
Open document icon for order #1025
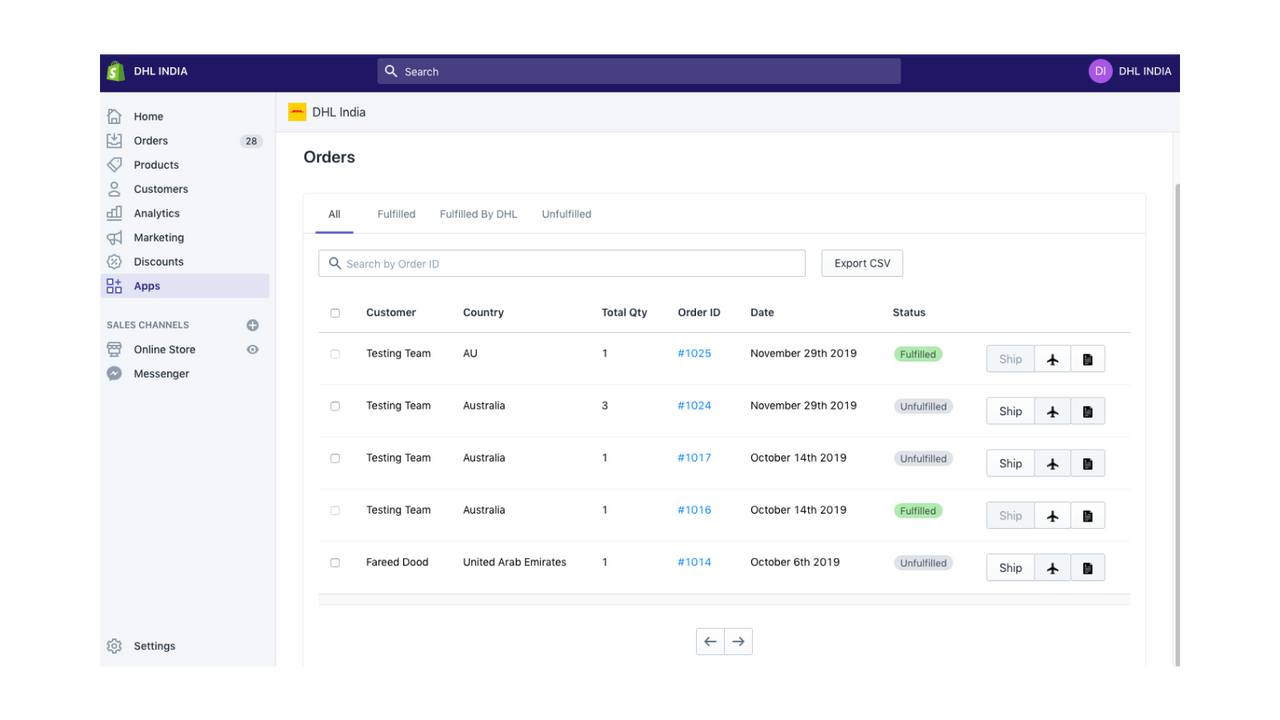[x=1088, y=359]
